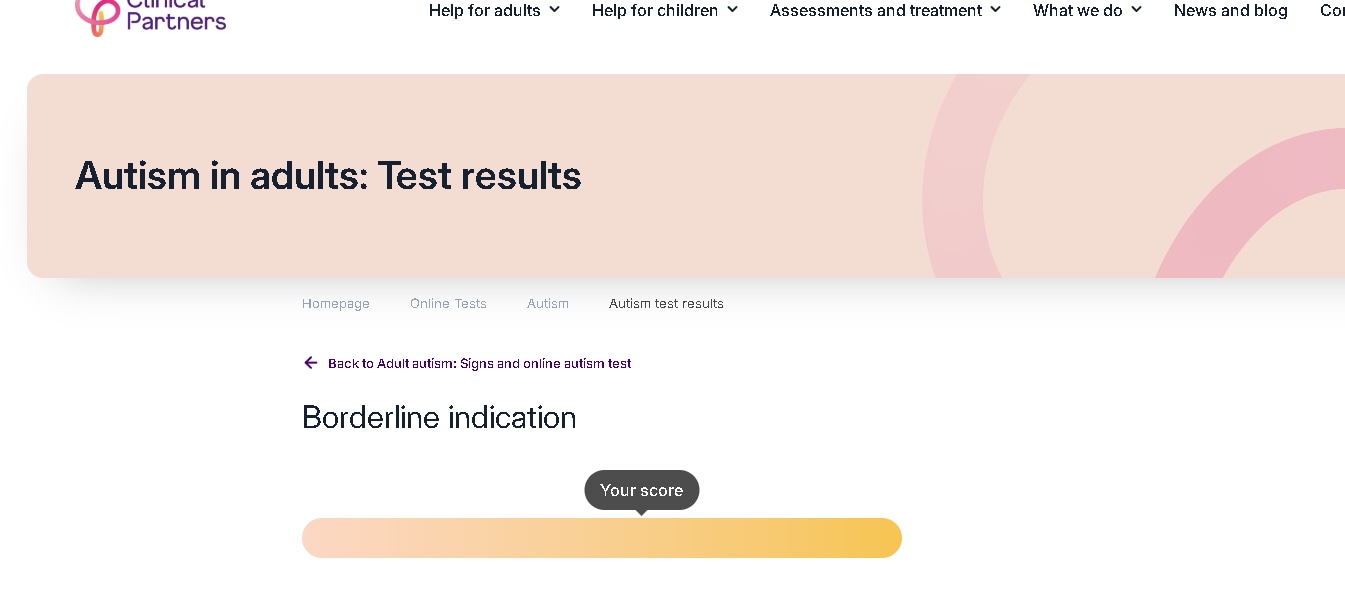Click the Autism in adults page title
1345x602 pixels.
pyautogui.click(x=328, y=176)
